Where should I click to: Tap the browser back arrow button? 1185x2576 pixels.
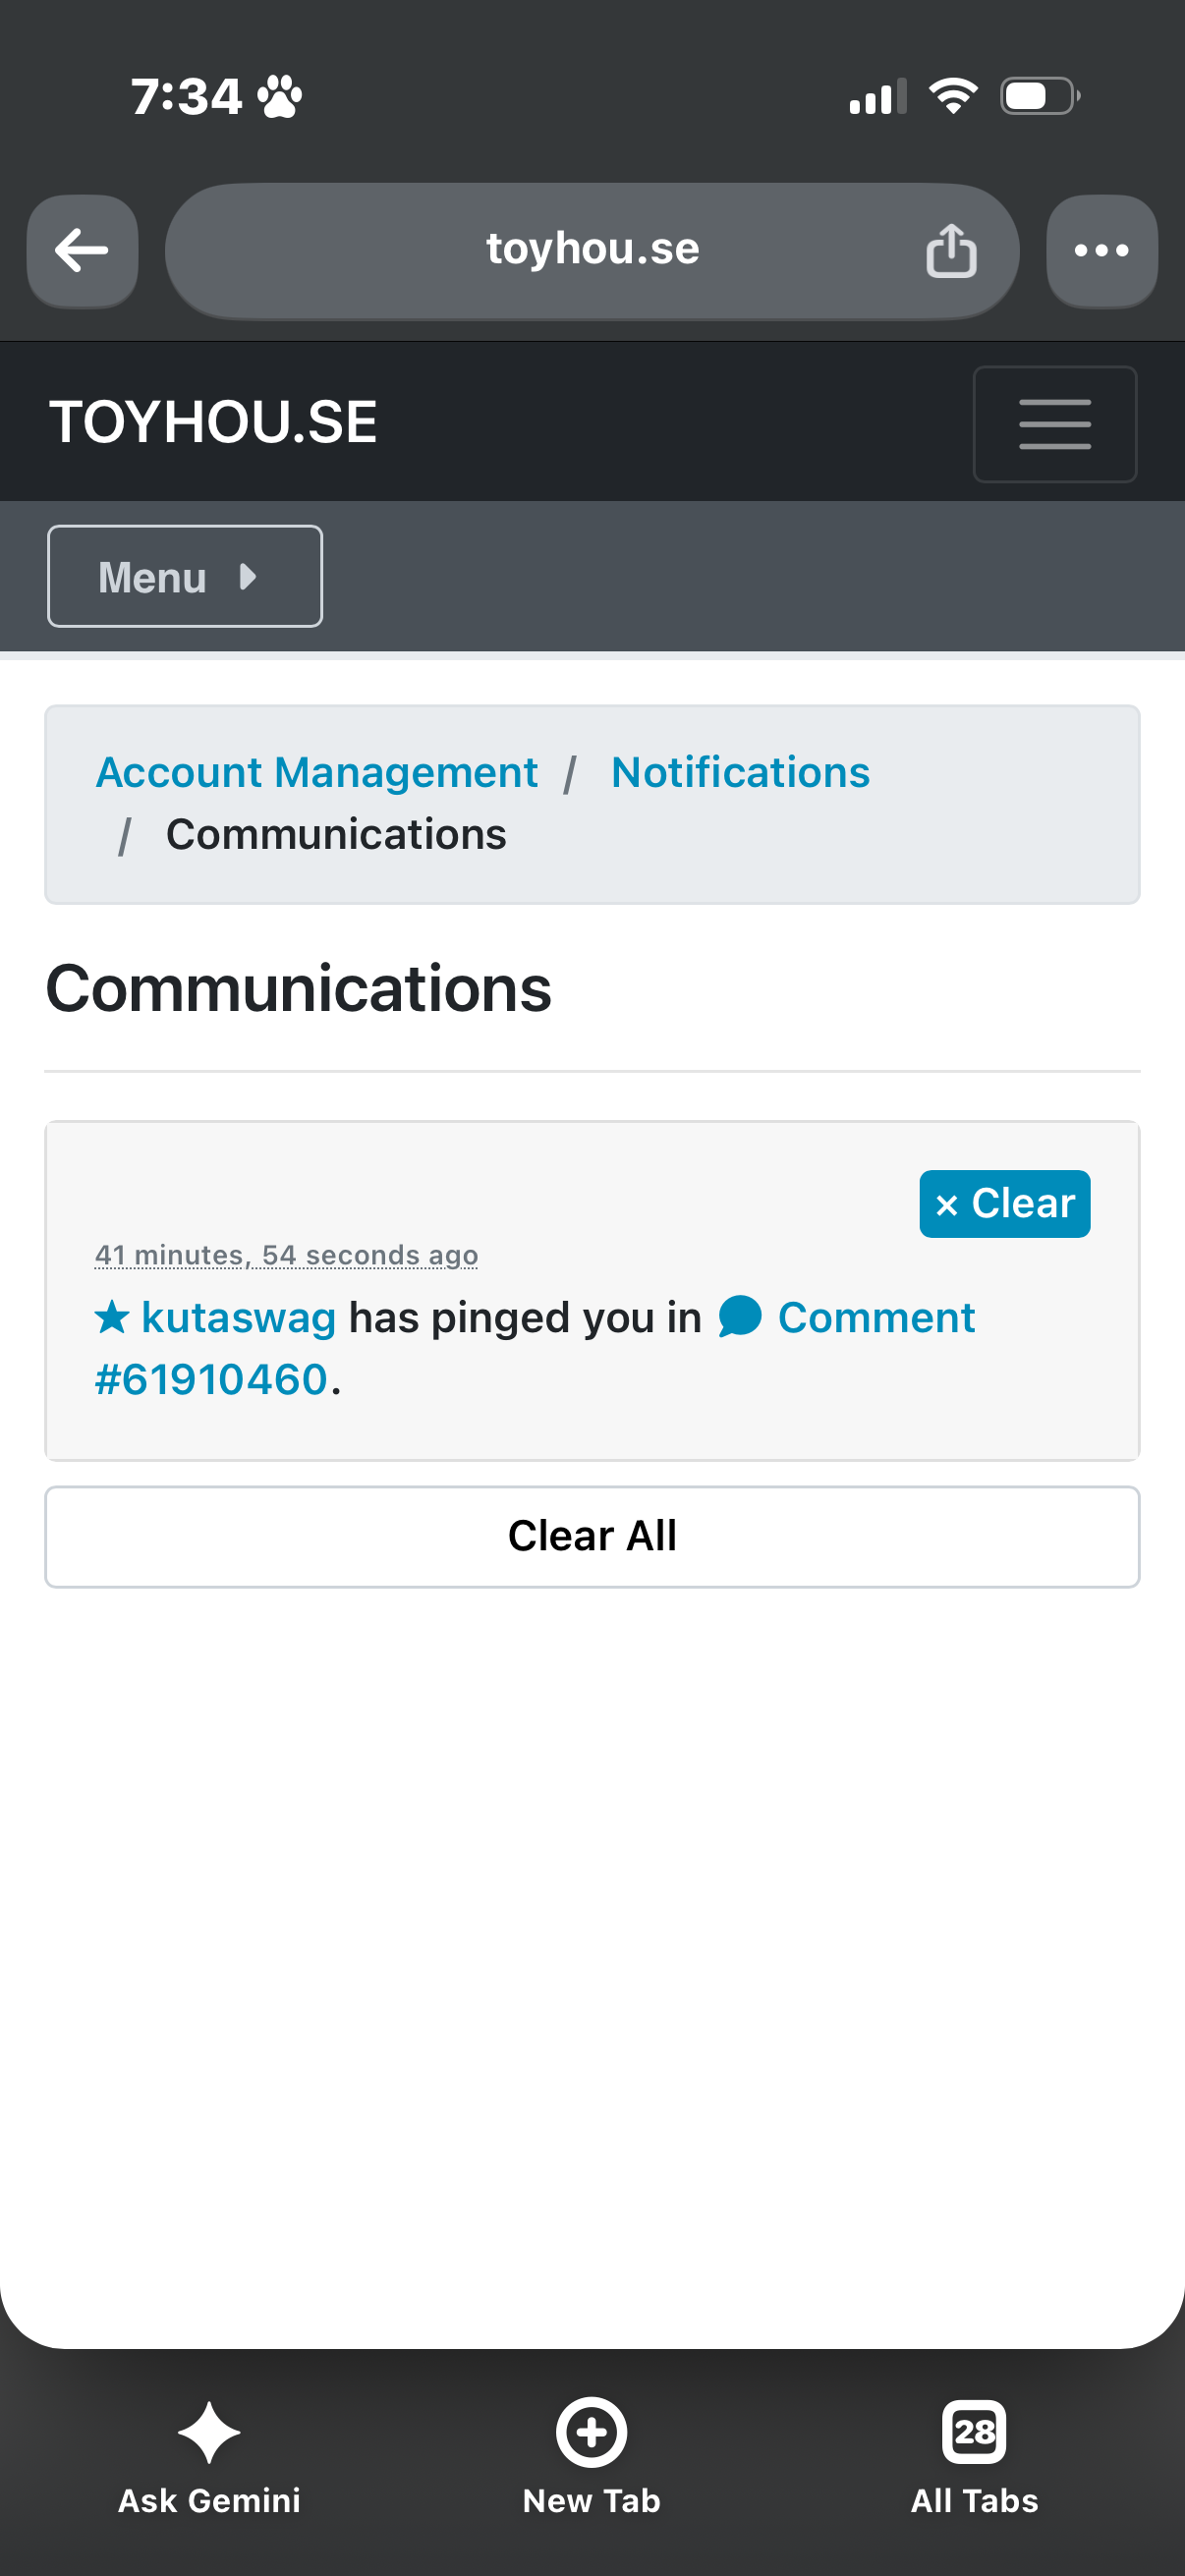82,251
